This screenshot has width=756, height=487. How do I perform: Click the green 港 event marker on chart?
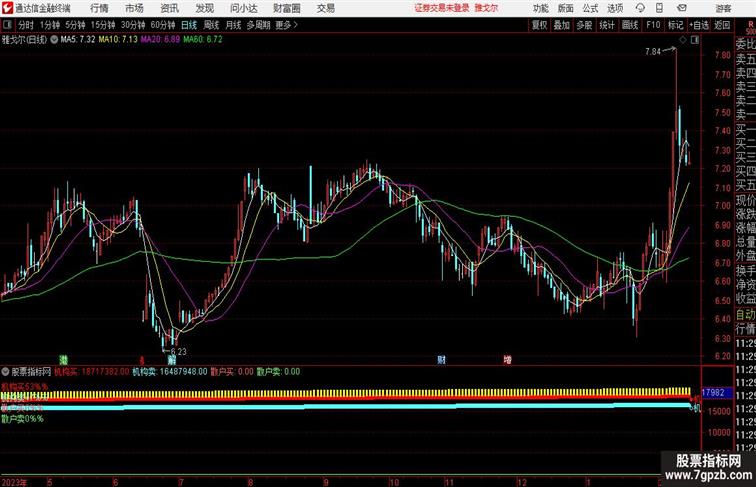click(x=63, y=360)
